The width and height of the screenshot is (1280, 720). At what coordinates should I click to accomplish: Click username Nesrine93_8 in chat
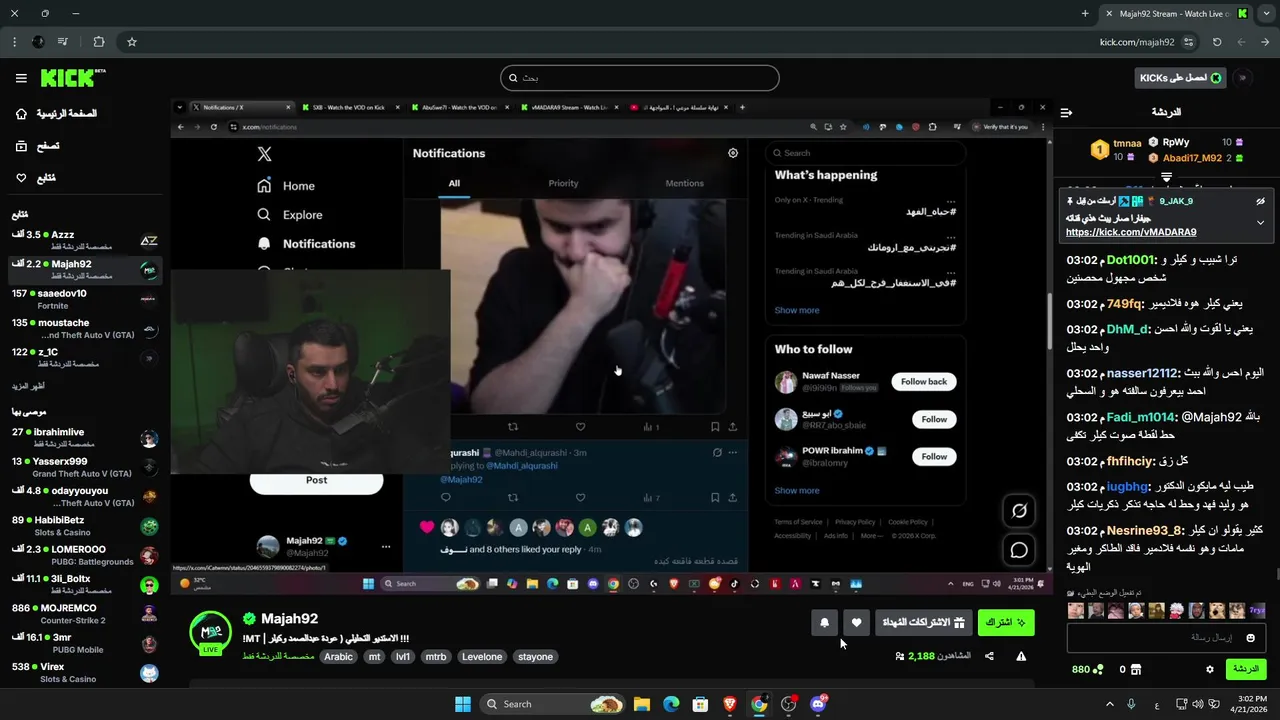1145,531
